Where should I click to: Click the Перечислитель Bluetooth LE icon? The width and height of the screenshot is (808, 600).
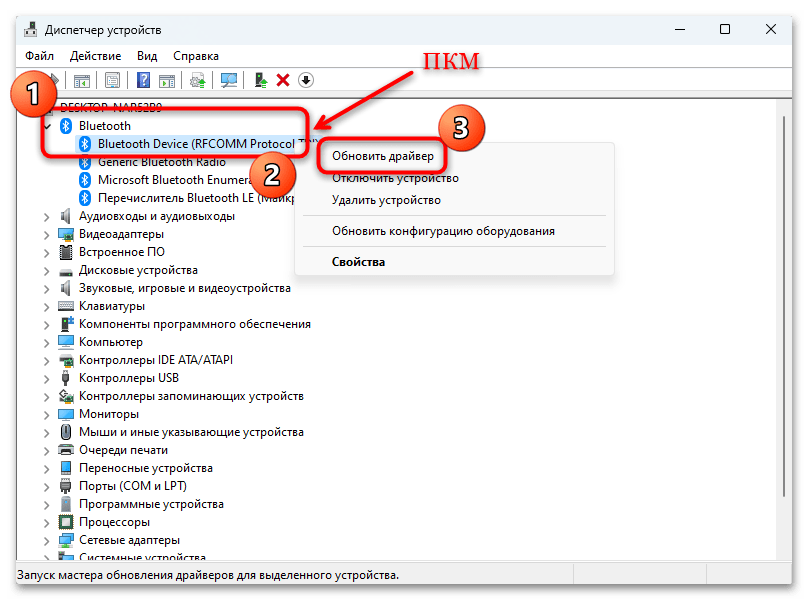tap(85, 198)
